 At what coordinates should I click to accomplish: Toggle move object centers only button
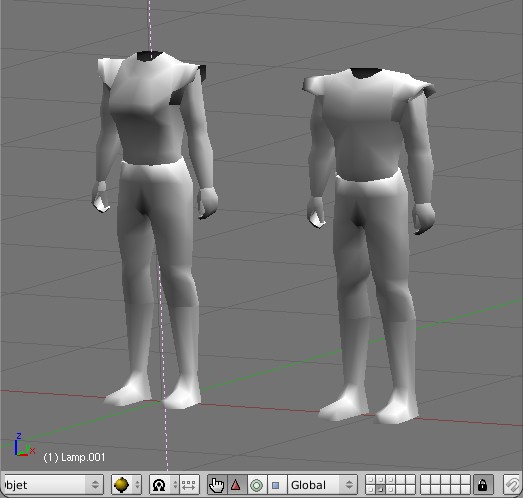tap(189, 485)
